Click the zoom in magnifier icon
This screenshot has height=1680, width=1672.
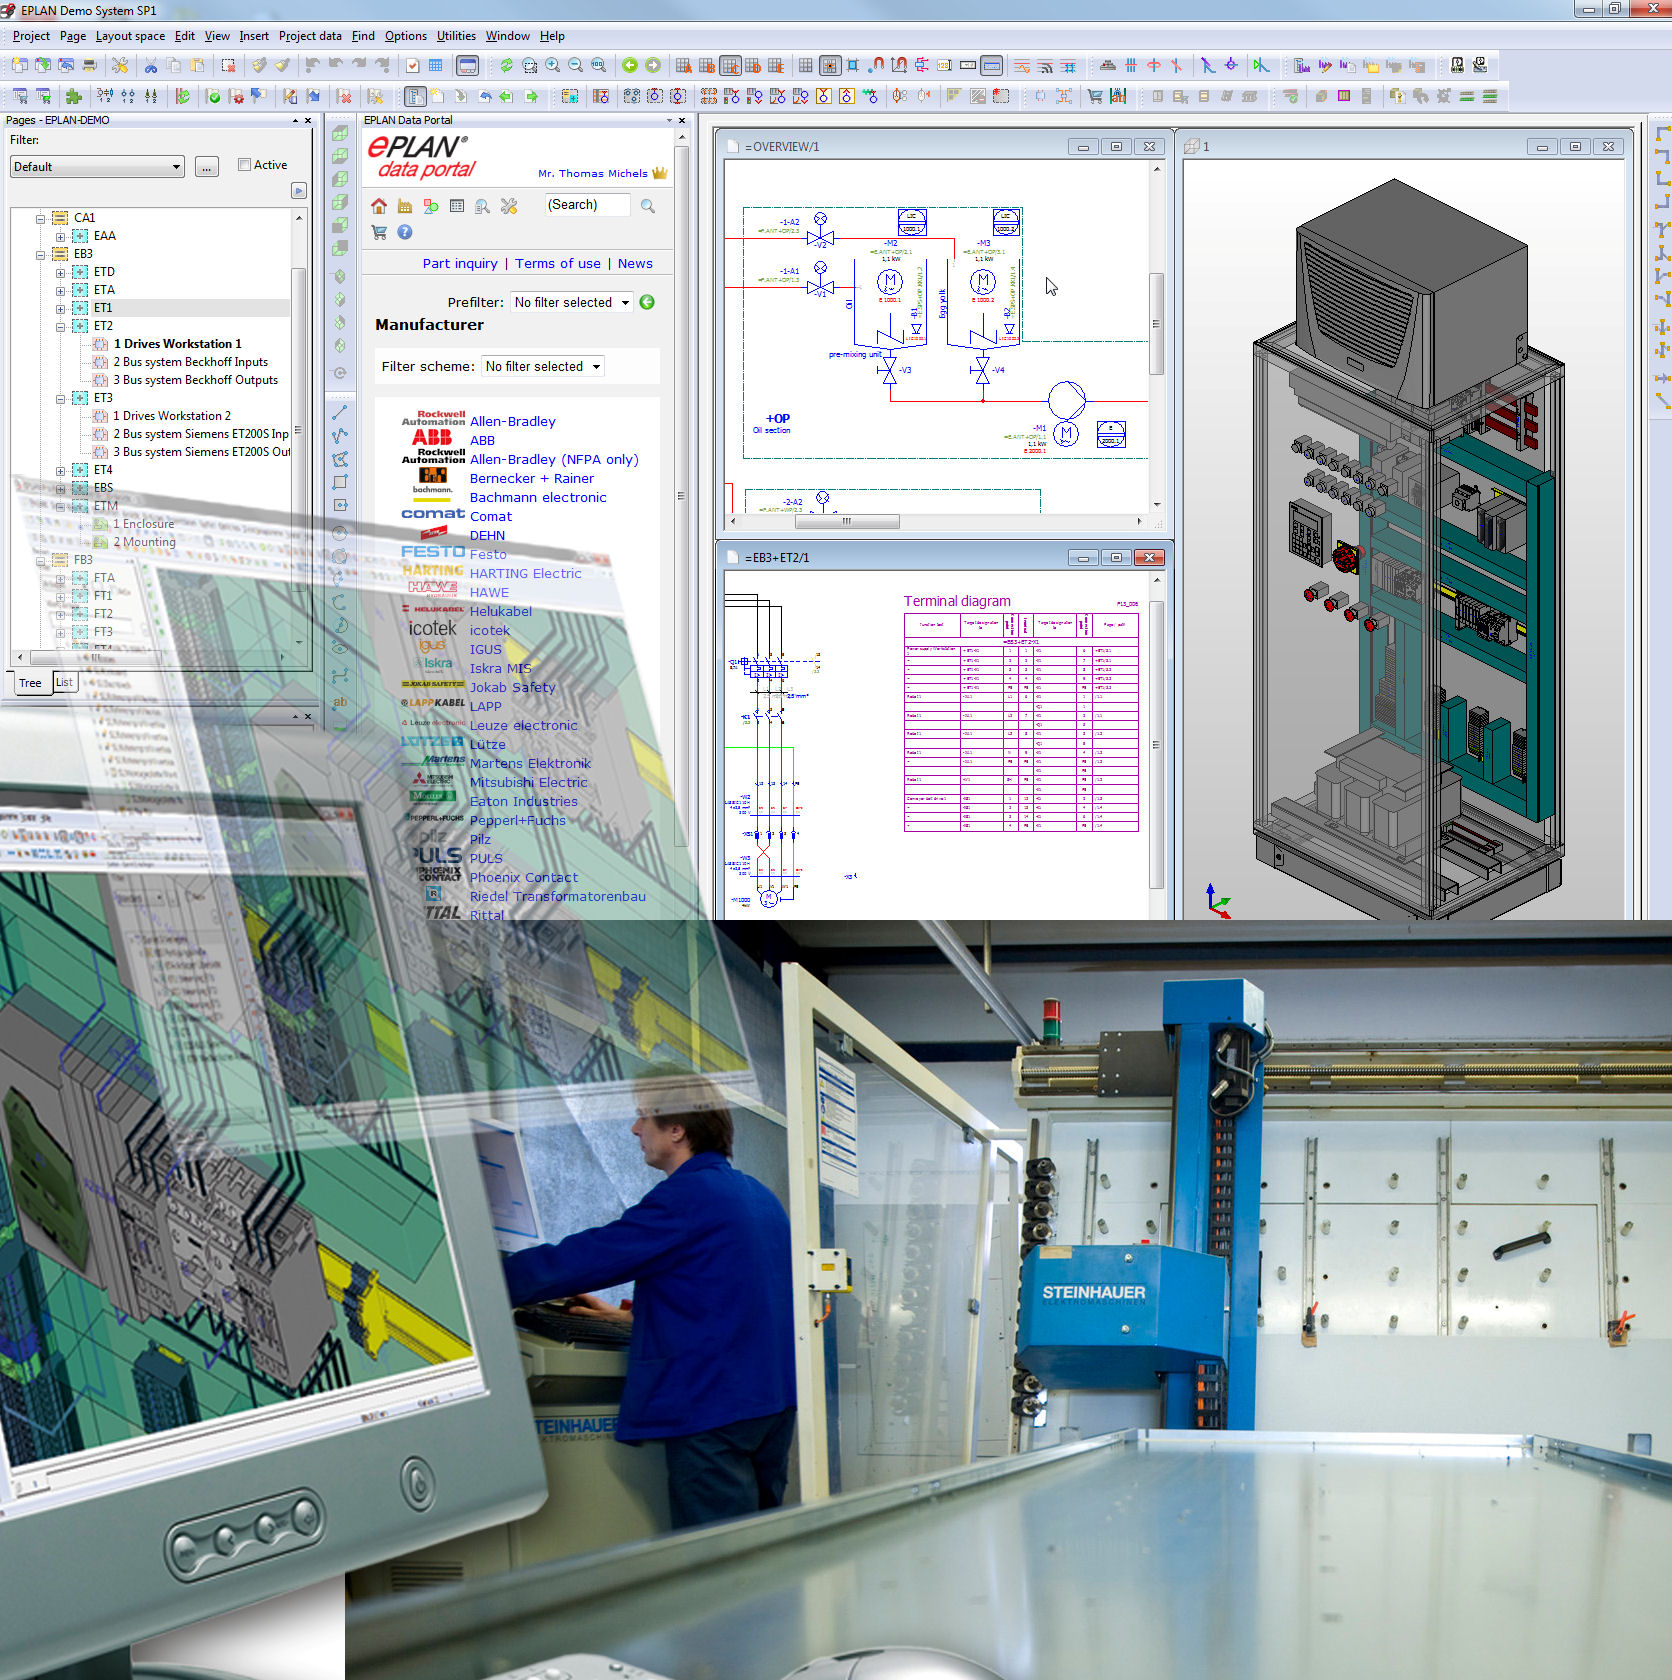pos(553,66)
